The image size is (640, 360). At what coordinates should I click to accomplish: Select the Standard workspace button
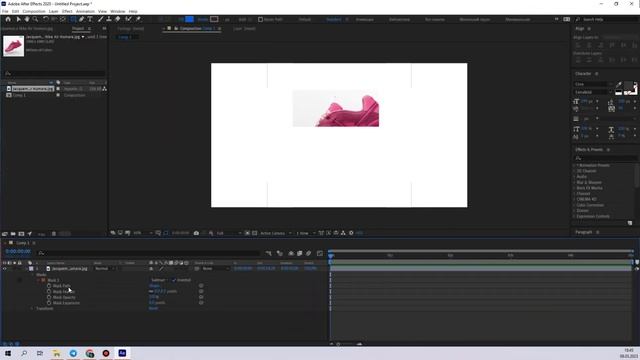point(333,19)
